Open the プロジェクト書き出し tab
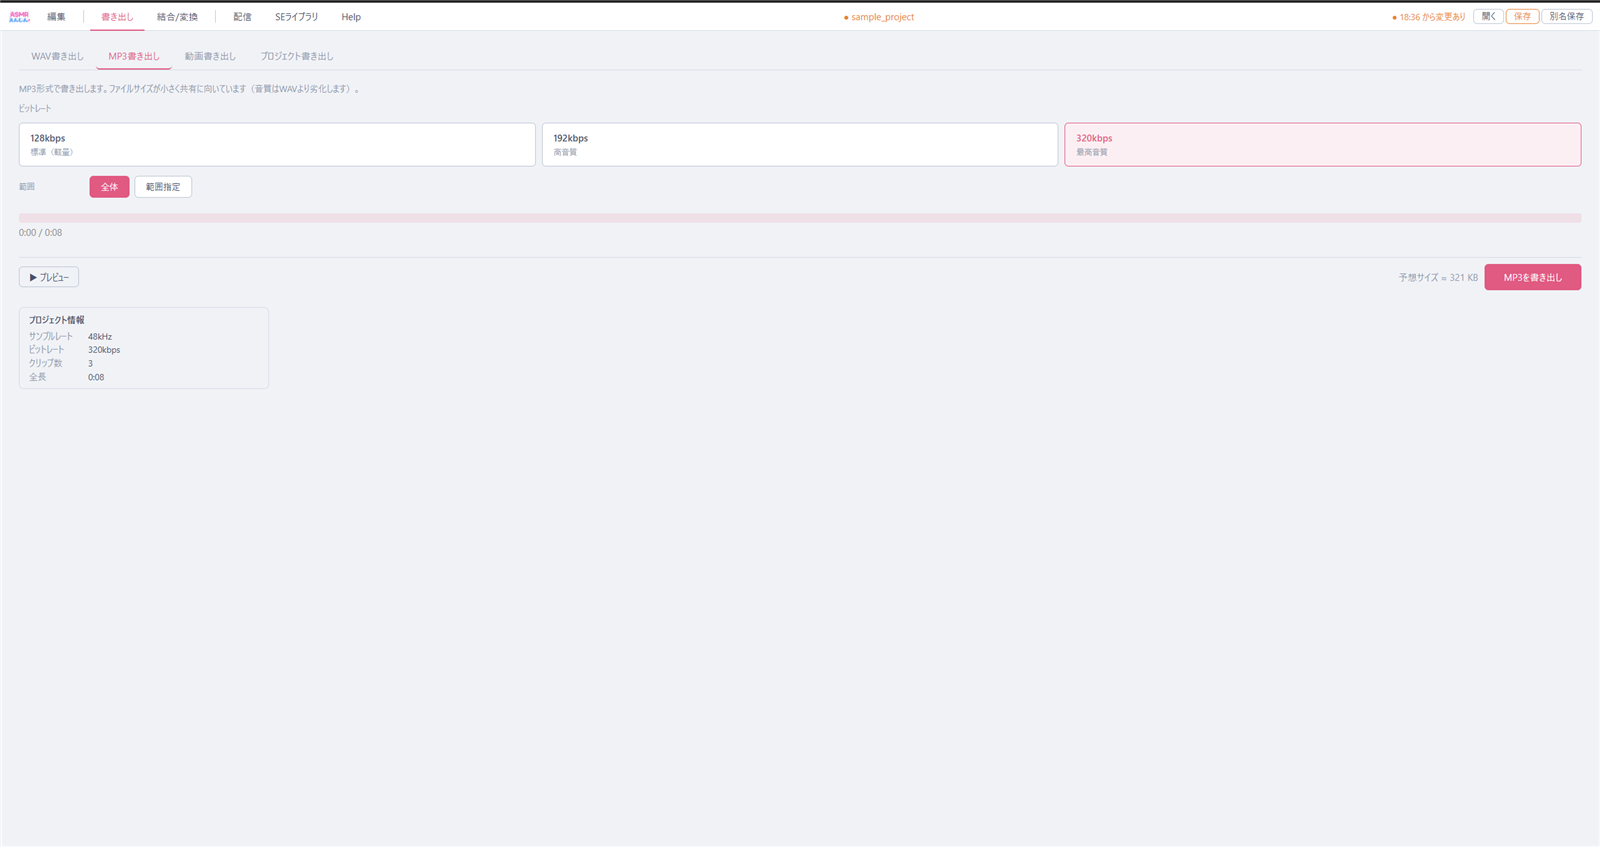This screenshot has width=1600, height=847. click(297, 56)
